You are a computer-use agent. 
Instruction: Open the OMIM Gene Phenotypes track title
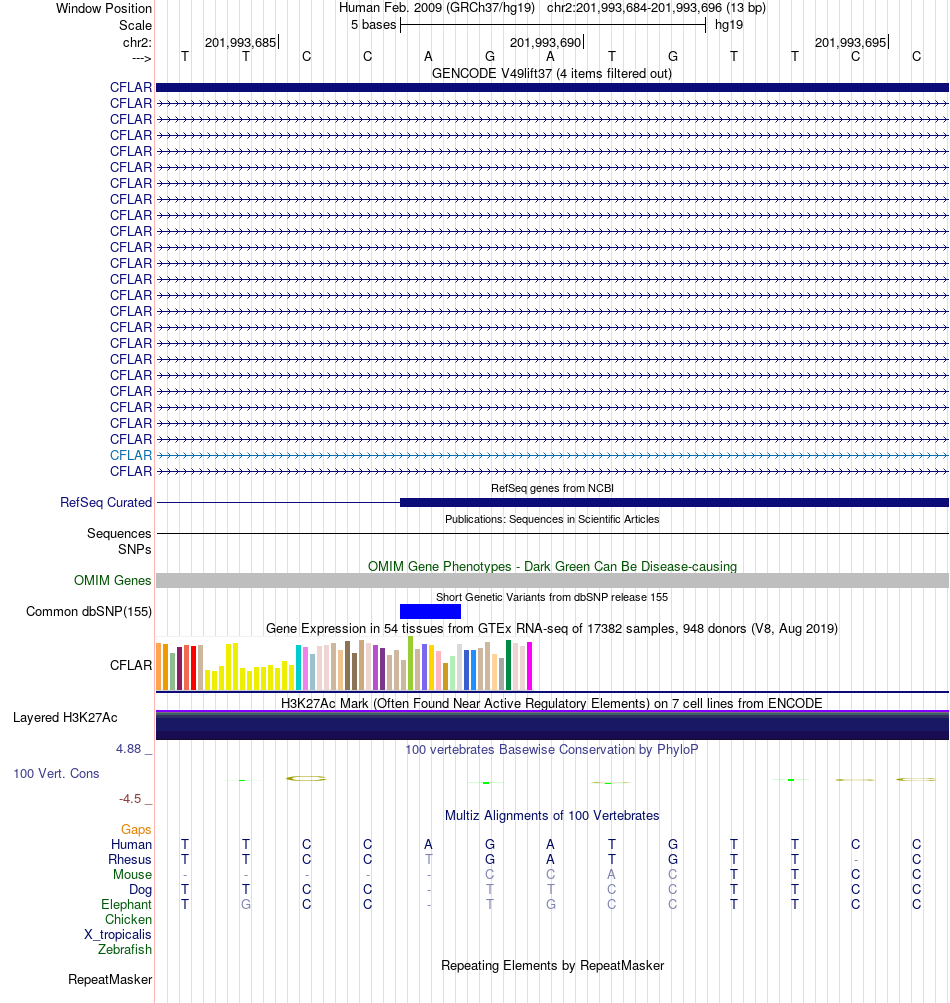point(552,566)
